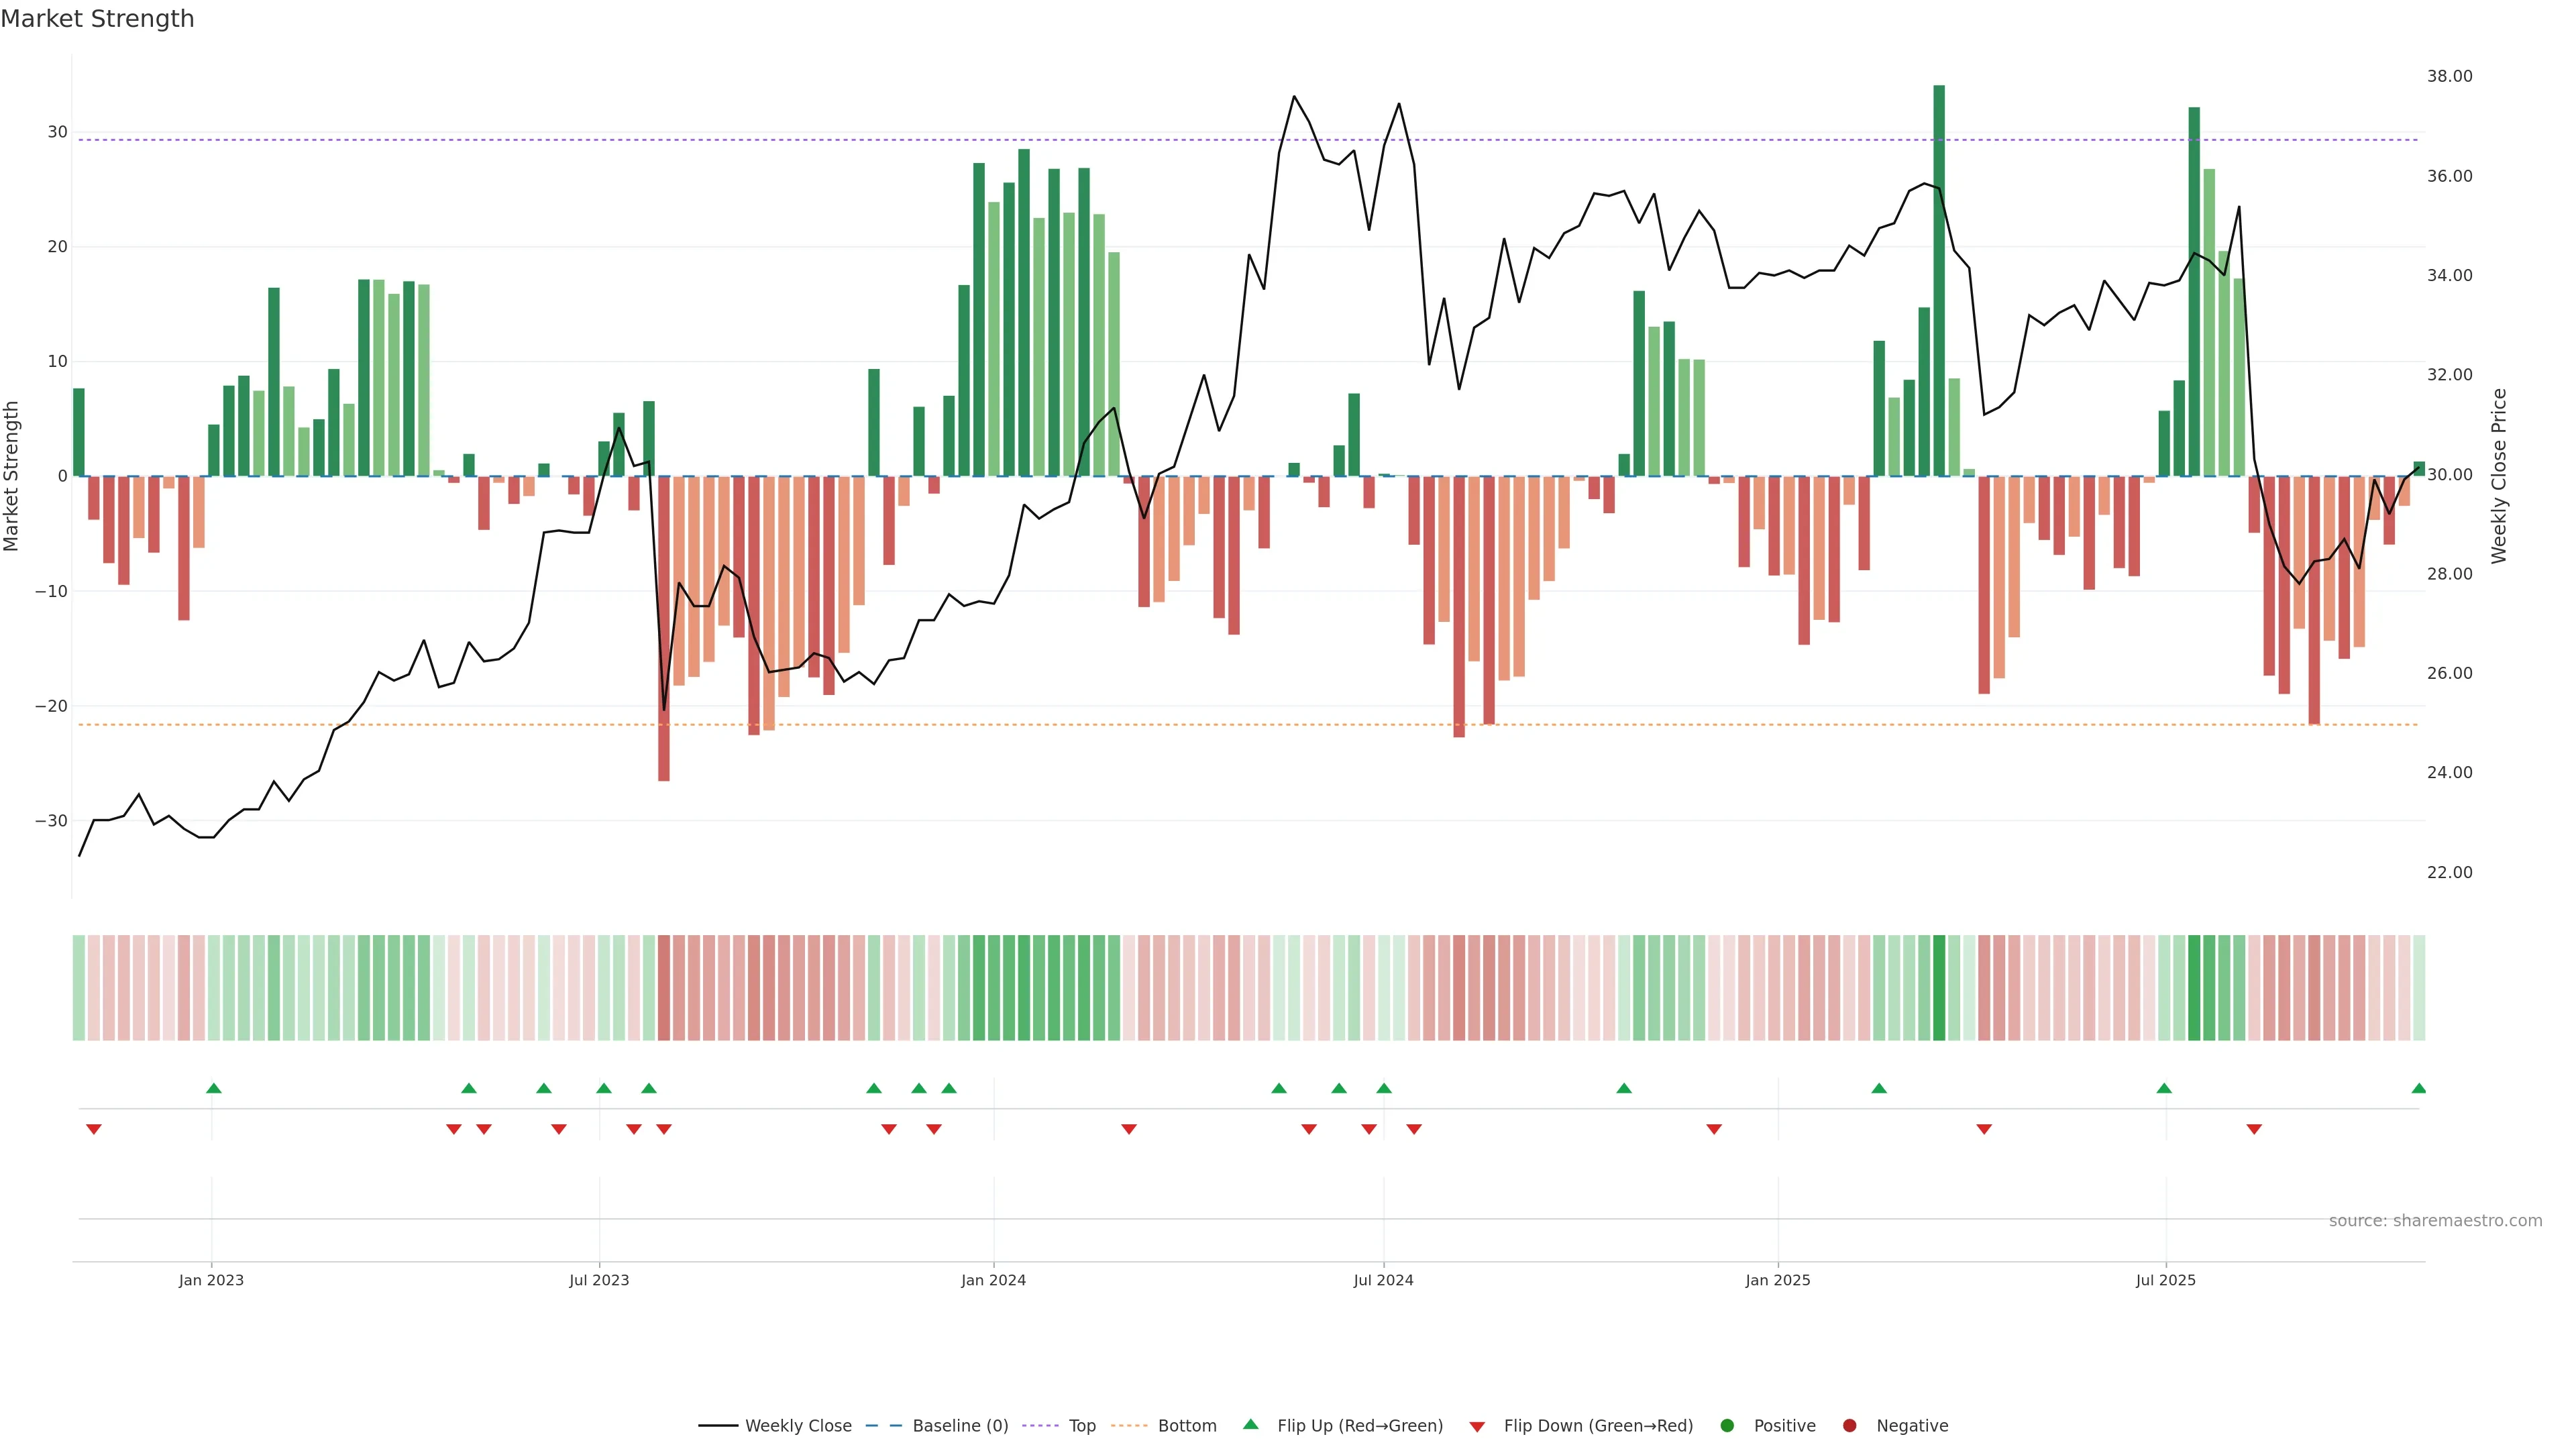2576x1449 pixels.
Task: Click the green Flip Up triangle in legend
Action: (1250, 1425)
